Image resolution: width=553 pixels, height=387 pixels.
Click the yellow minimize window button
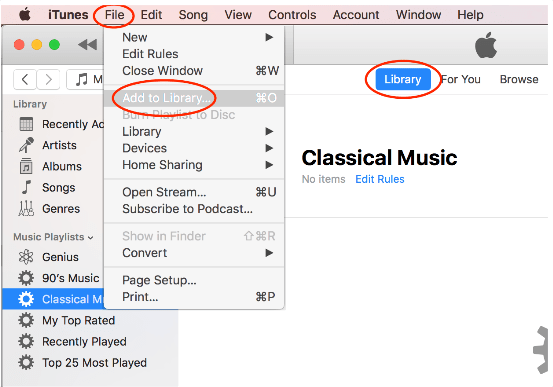(x=37, y=45)
